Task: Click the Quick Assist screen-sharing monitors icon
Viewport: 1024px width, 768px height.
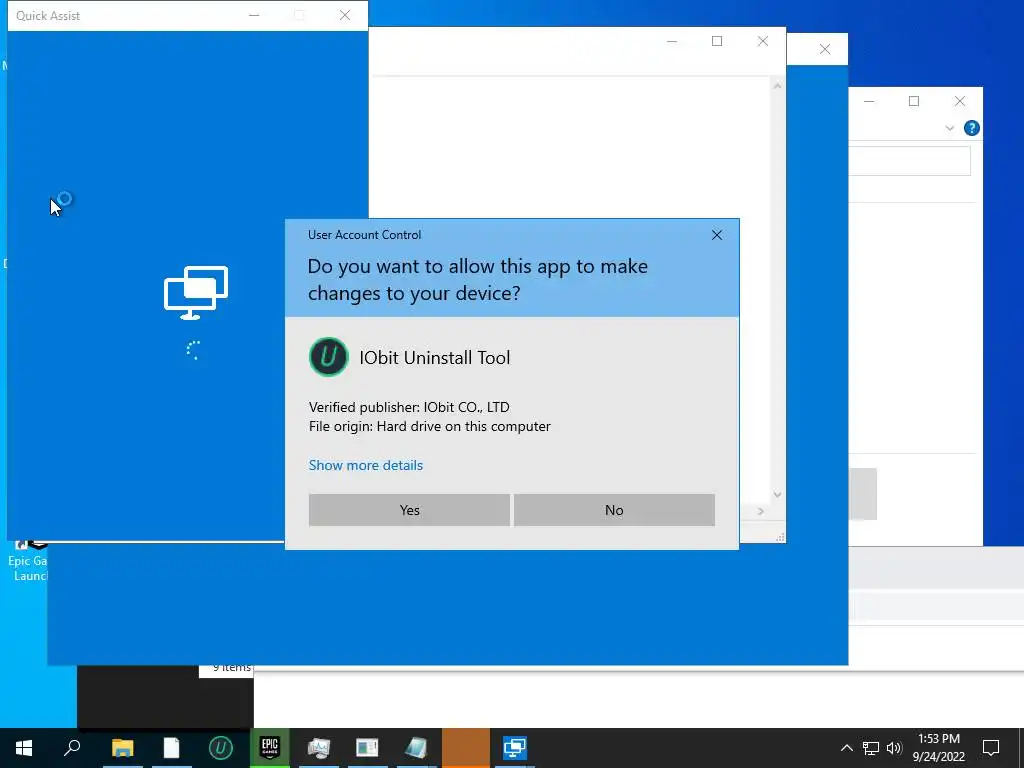Action: click(x=195, y=292)
